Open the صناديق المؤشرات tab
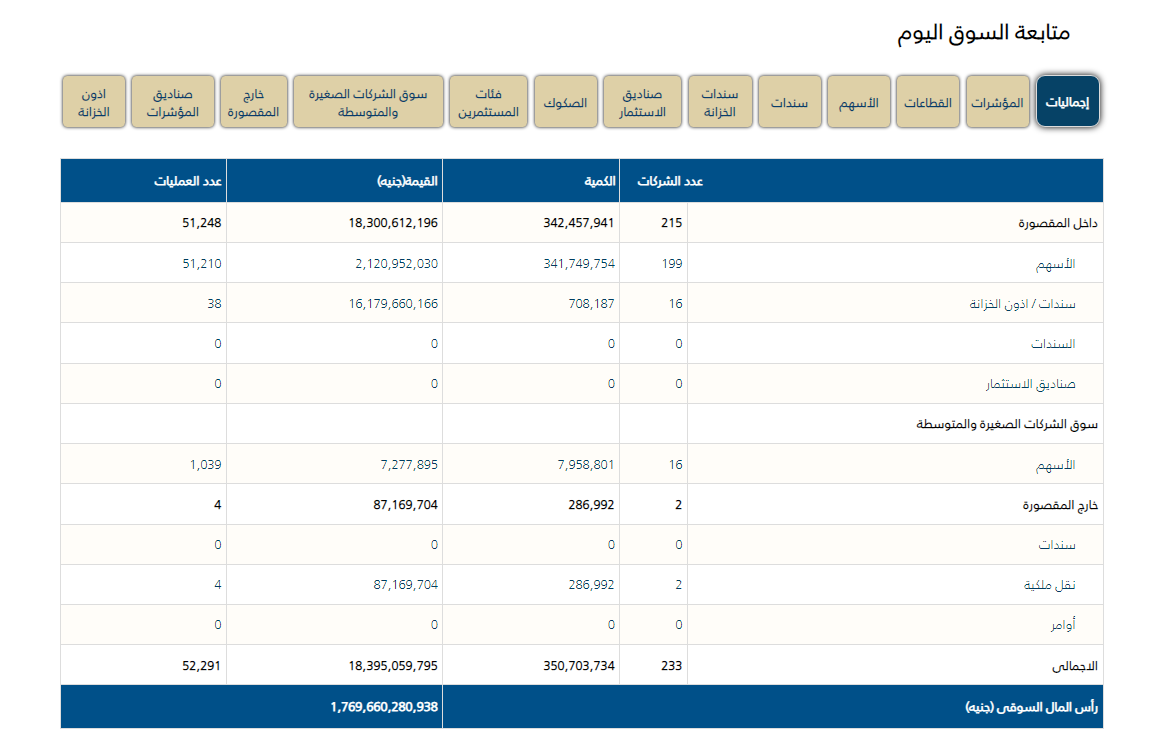Image resolution: width=1154 pixels, height=750 pixels. point(172,102)
